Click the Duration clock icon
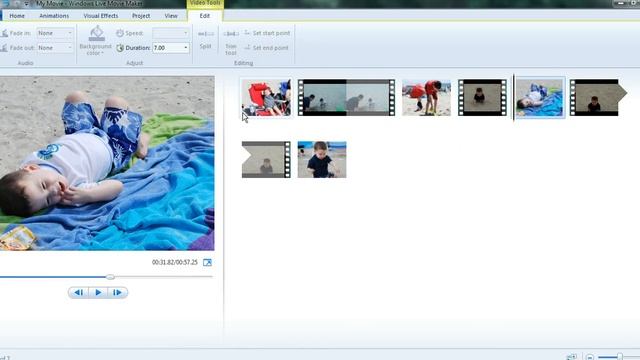Viewport: 640px width, 360px height. pyautogui.click(x=120, y=48)
